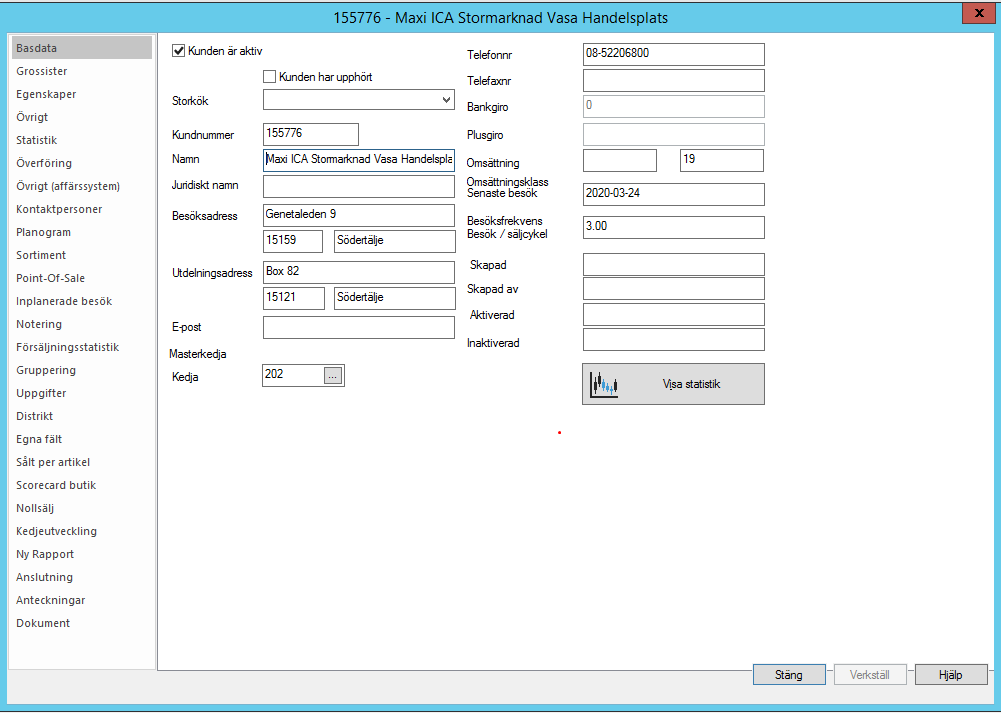Image resolution: width=1001 pixels, height=713 pixels.
Task: Edit Besöksadress street Genetaleden 9
Action: (359, 215)
